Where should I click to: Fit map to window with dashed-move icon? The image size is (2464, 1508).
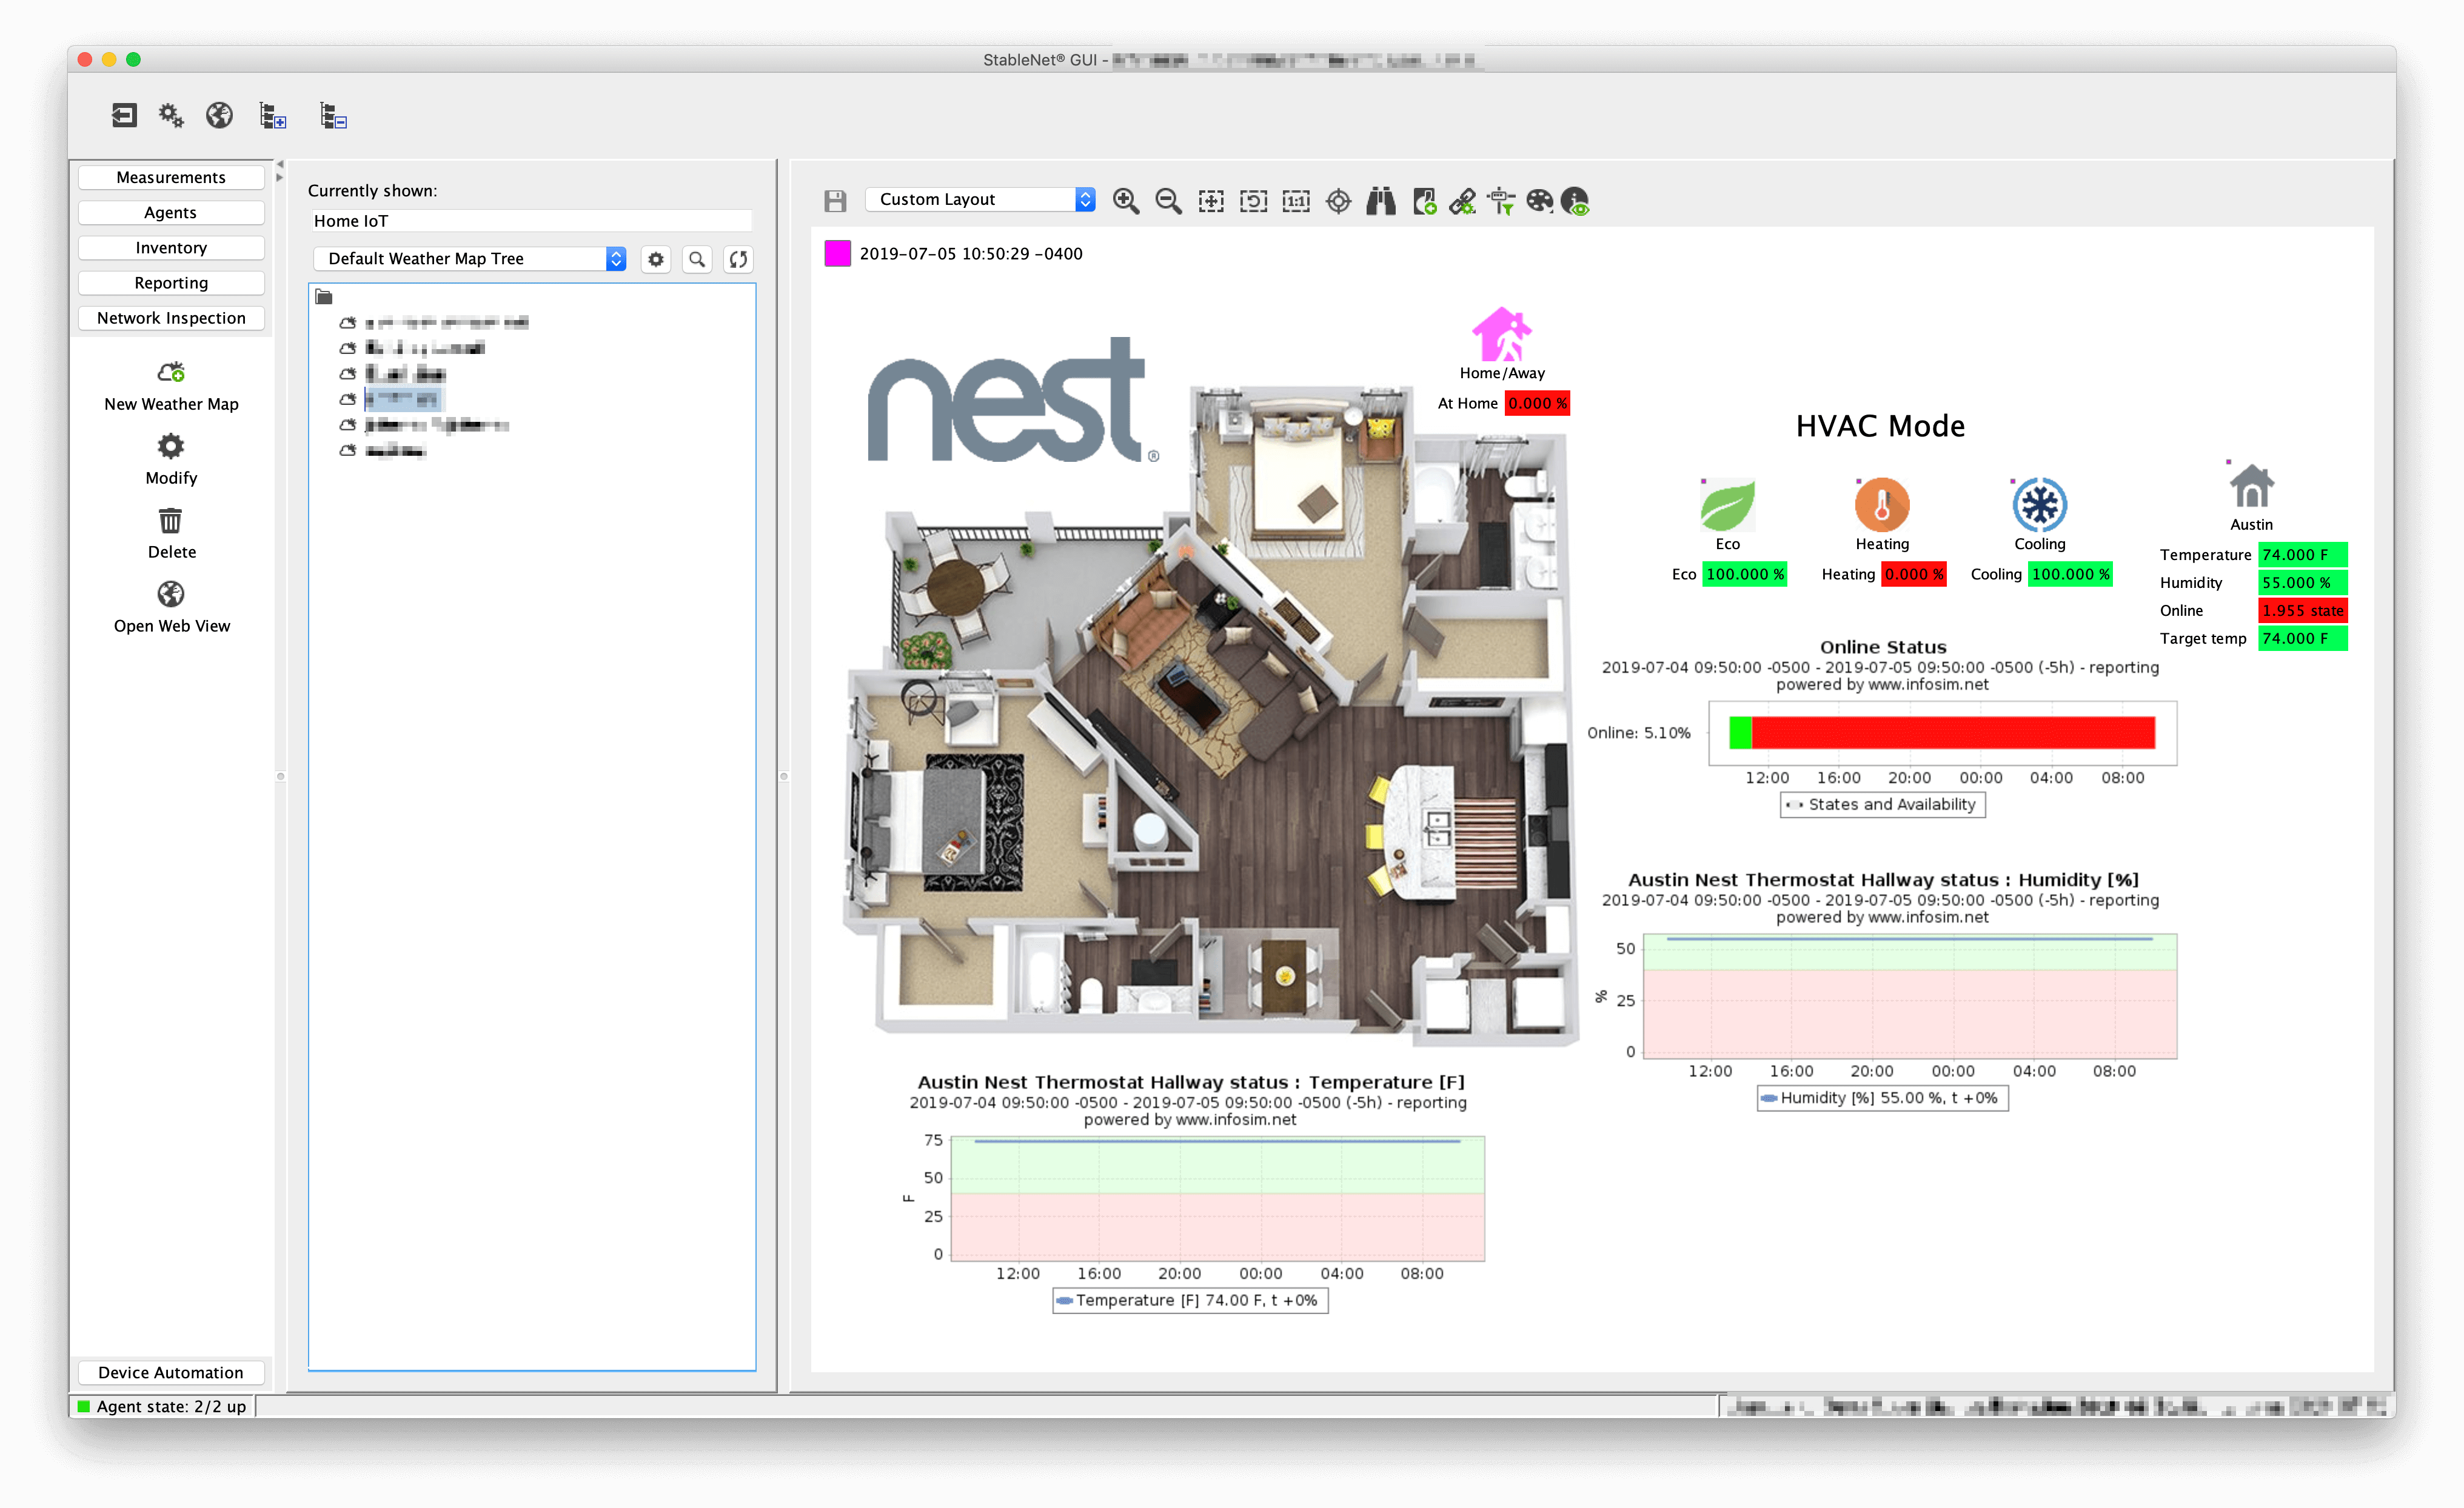pos(1211,201)
